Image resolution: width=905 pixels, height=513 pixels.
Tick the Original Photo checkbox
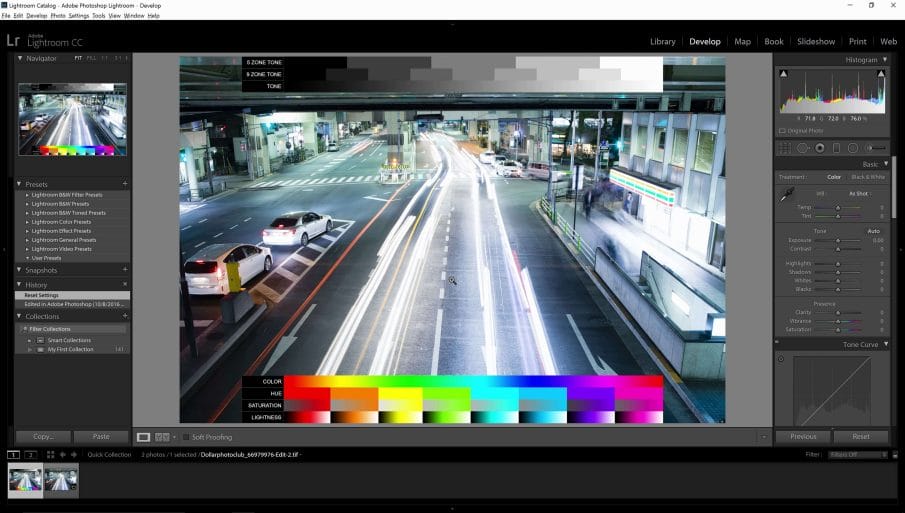782,130
